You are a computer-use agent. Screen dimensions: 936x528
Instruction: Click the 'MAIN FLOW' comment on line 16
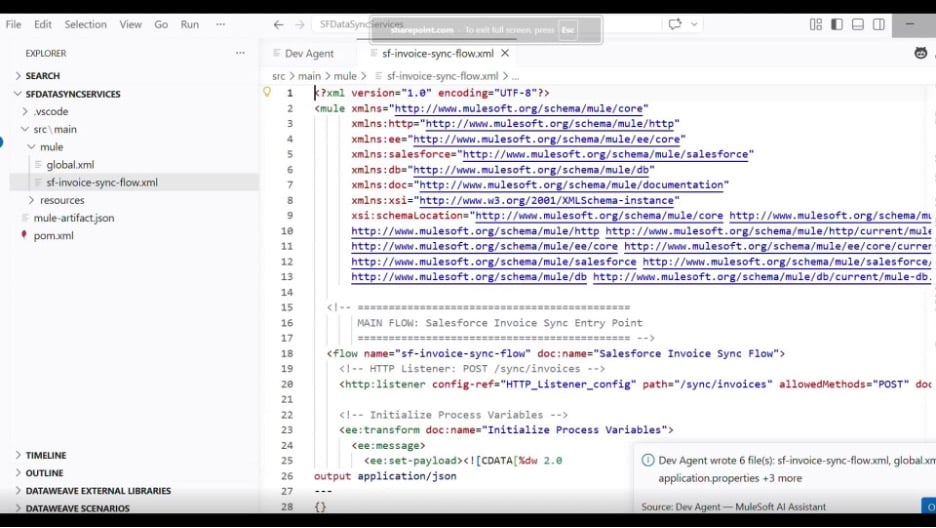[x=500, y=323]
